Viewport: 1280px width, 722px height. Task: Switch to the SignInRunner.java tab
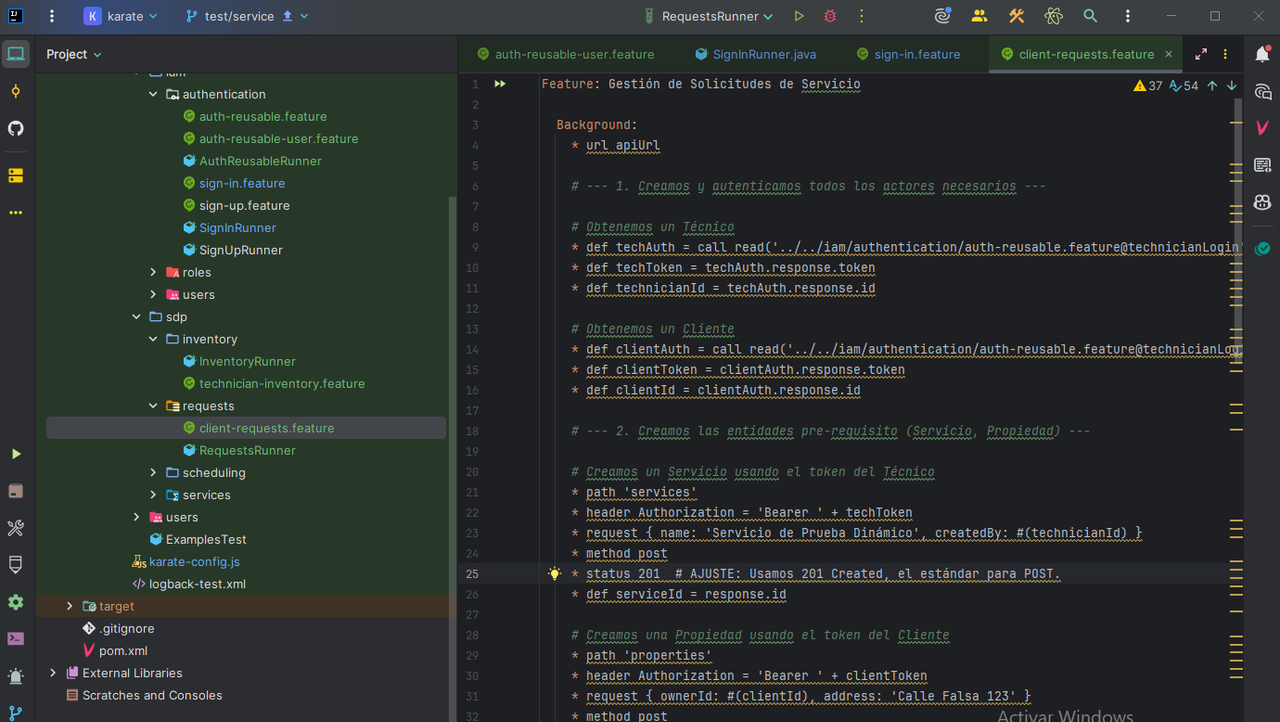[x=764, y=54]
